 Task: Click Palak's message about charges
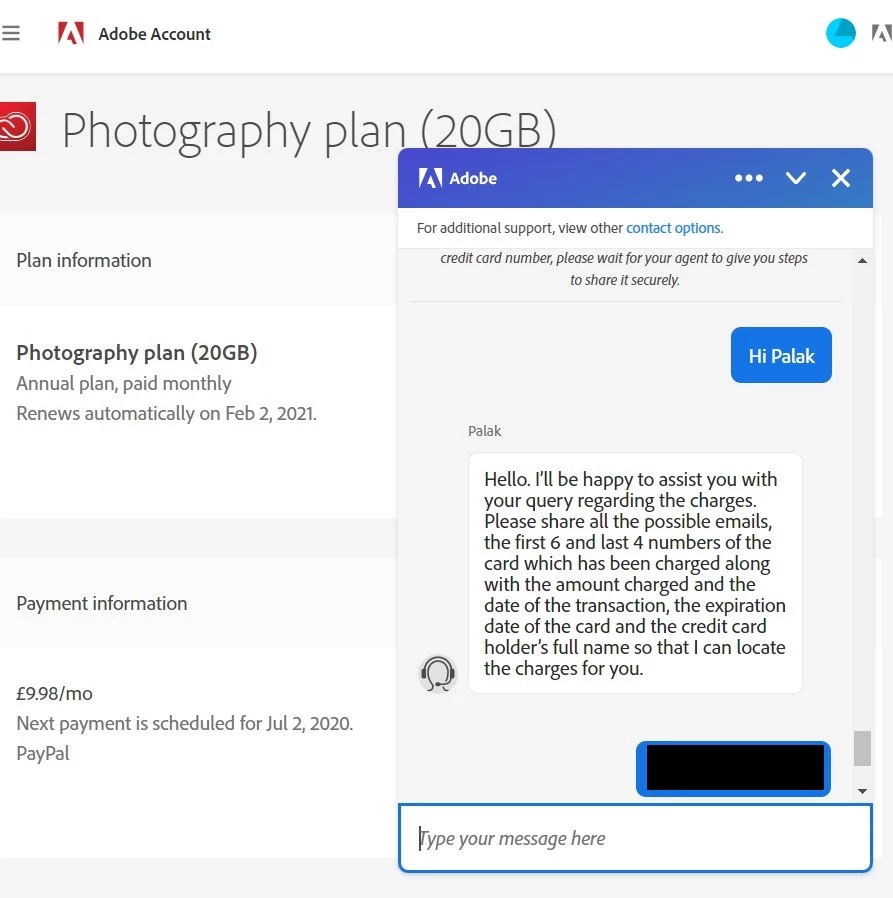point(635,573)
